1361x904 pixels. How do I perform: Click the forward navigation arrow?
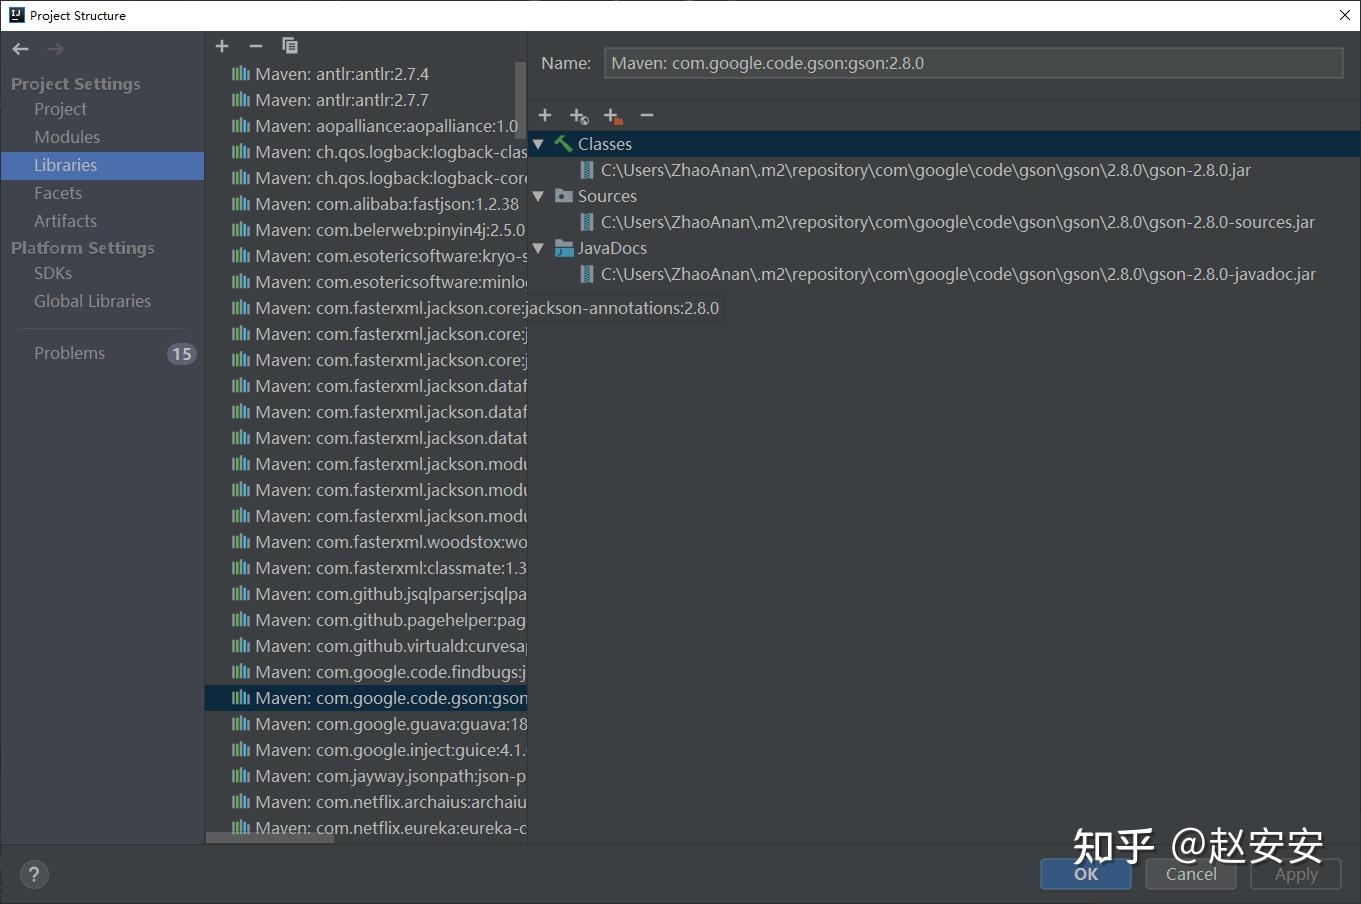[x=55, y=49]
